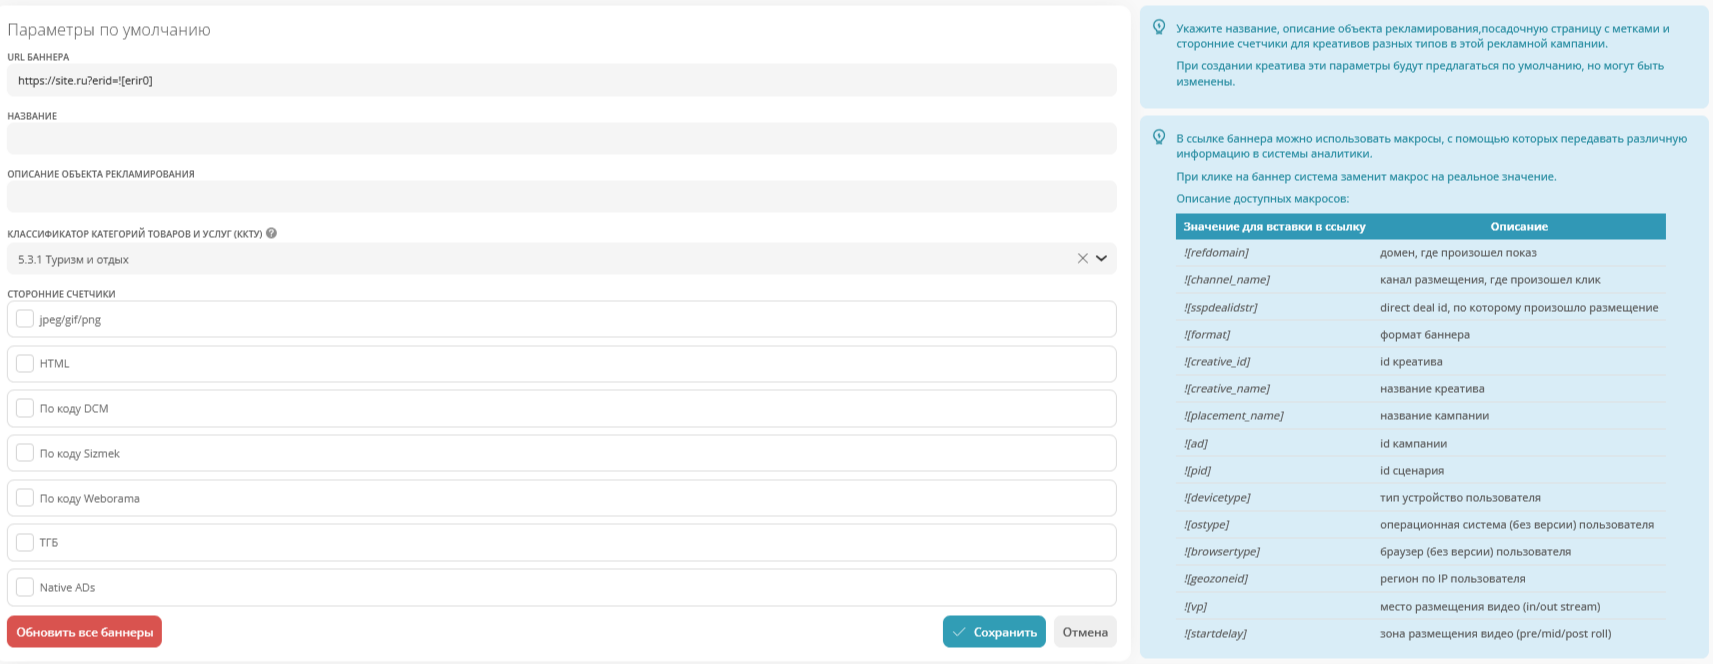Click Обновить все баннеры button
The height and width of the screenshot is (664, 1714).
click(84, 632)
